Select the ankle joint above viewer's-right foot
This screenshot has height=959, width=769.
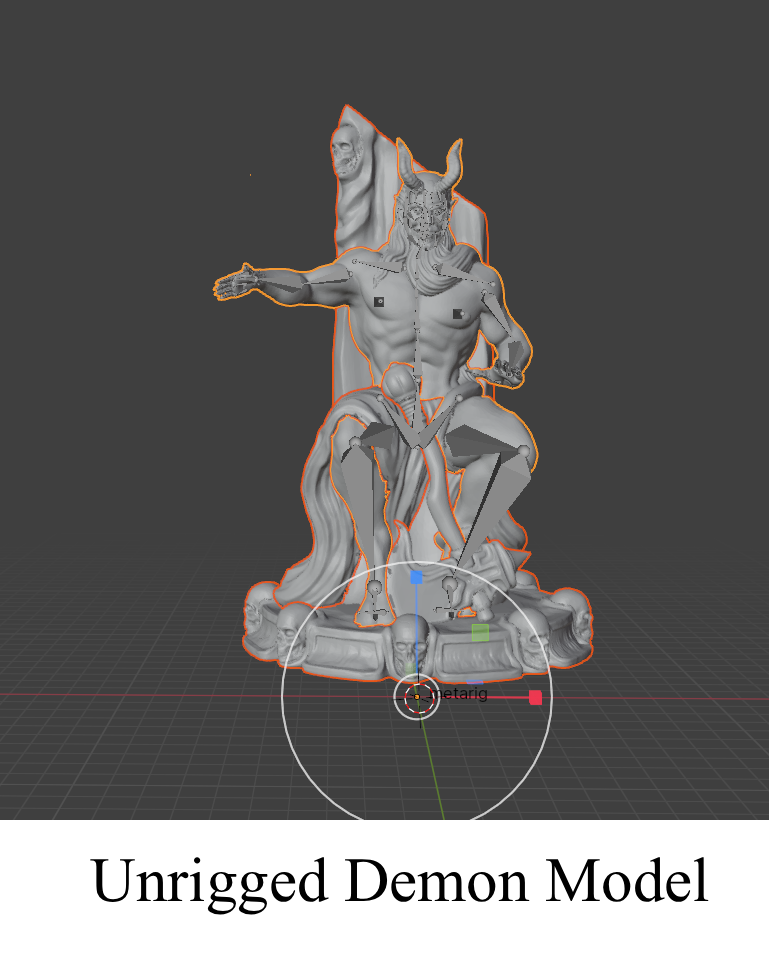[451, 582]
